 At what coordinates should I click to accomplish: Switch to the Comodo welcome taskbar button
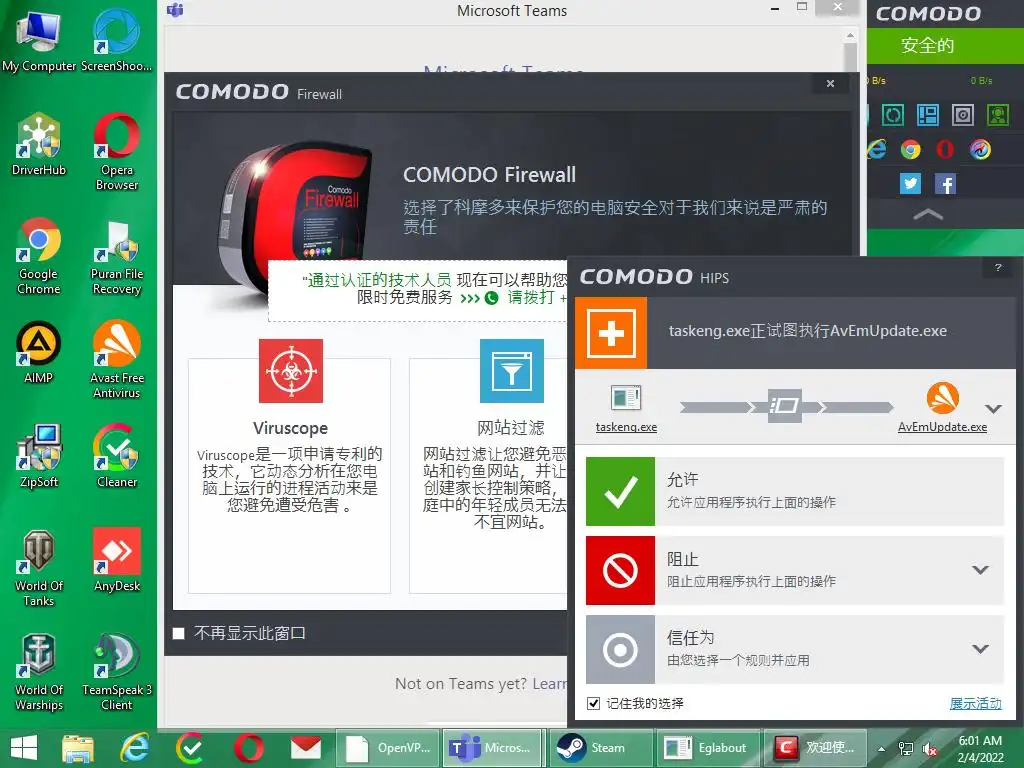click(x=815, y=748)
